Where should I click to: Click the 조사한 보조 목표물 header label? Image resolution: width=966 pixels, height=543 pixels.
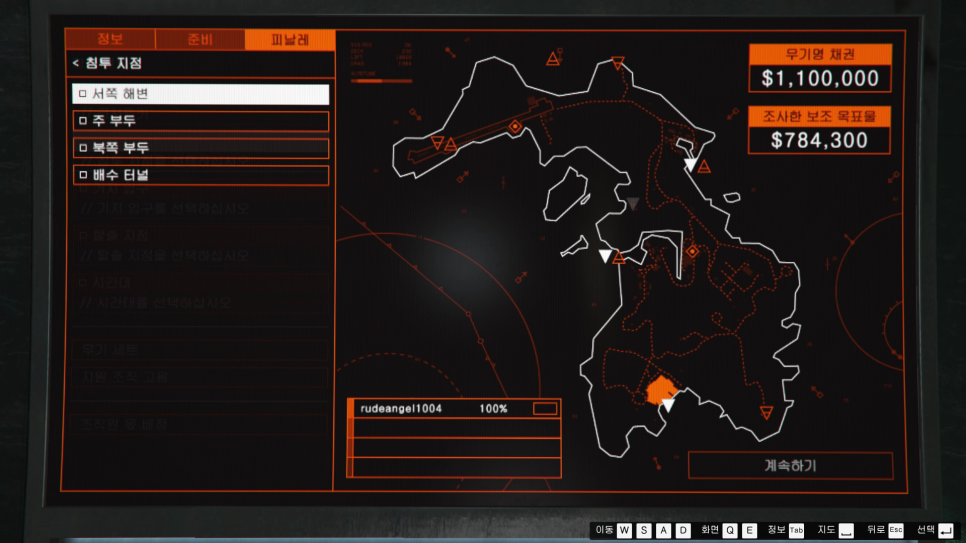819,116
